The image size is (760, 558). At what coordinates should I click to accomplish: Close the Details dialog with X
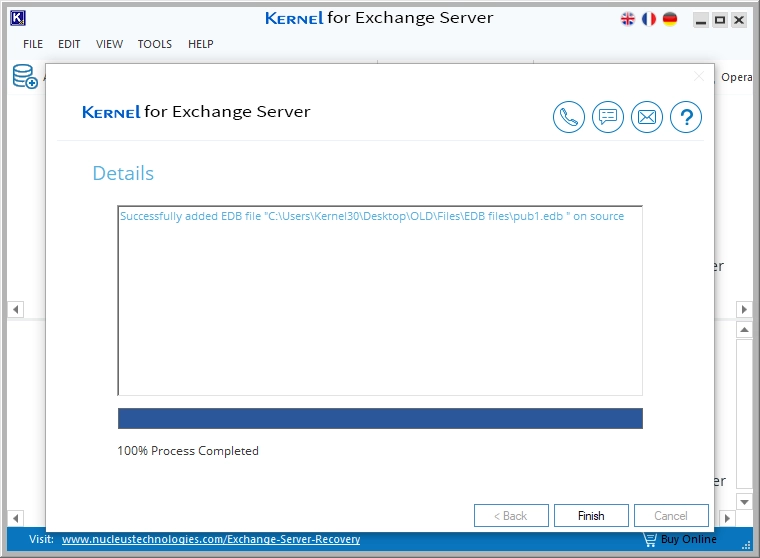(x=699, y=76)
